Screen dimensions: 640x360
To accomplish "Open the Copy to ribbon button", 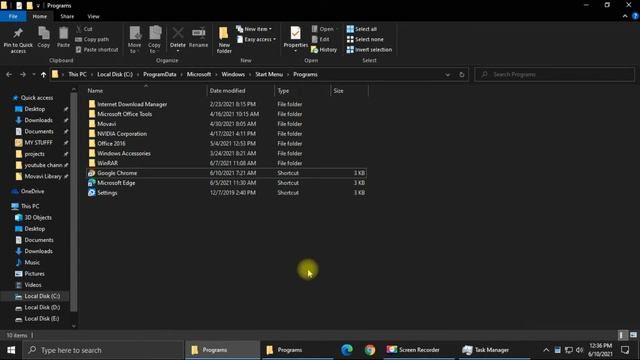I will click(x=154, y=40).
